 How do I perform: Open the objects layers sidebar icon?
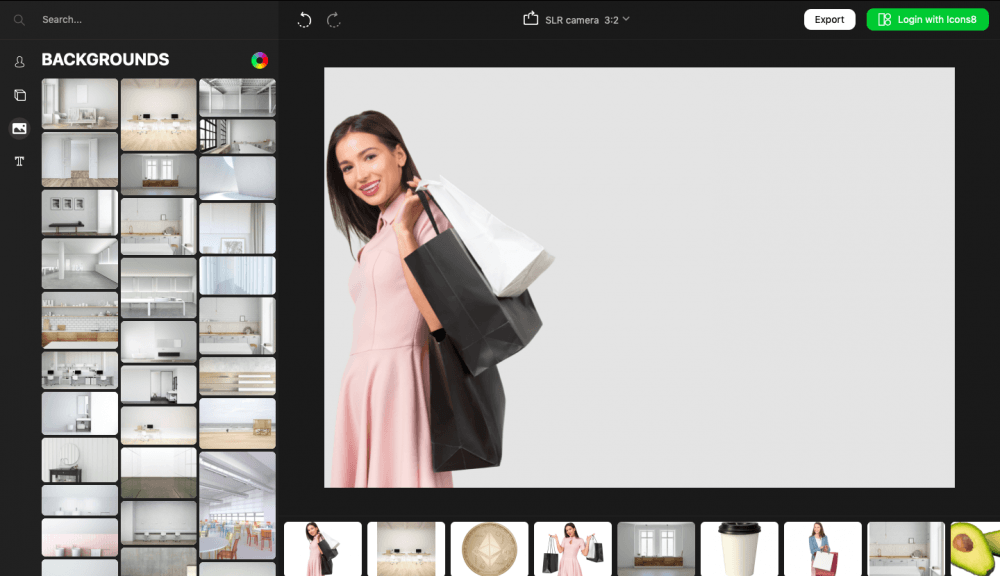(x=19, y=95)
